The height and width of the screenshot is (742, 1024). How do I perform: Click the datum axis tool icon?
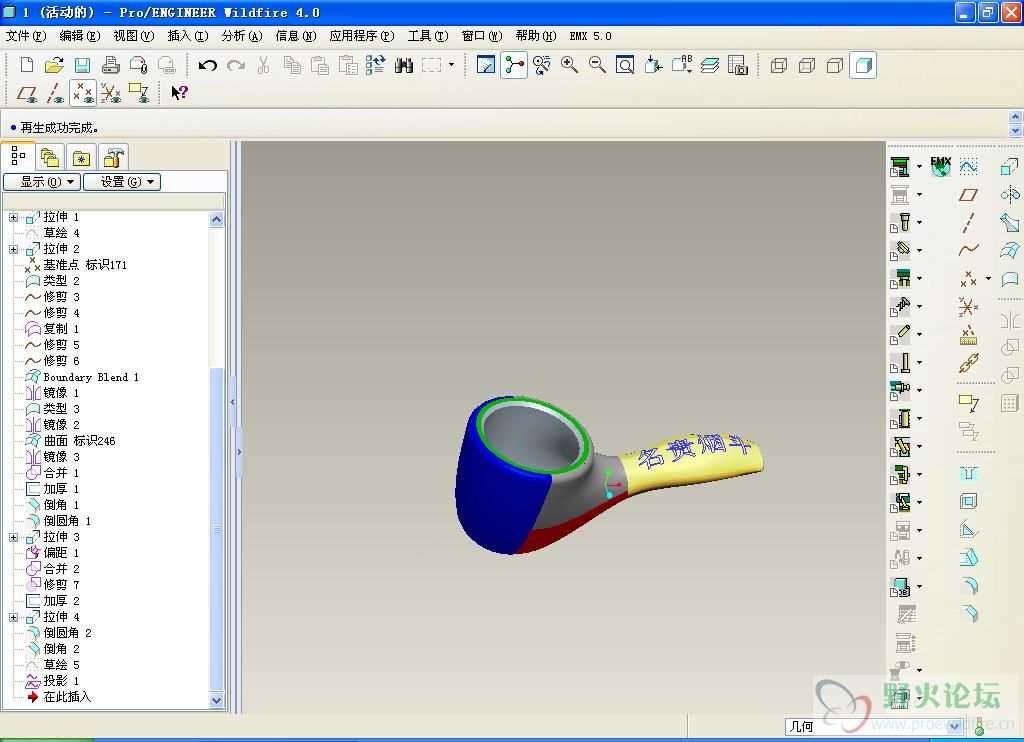coord(968,223)
